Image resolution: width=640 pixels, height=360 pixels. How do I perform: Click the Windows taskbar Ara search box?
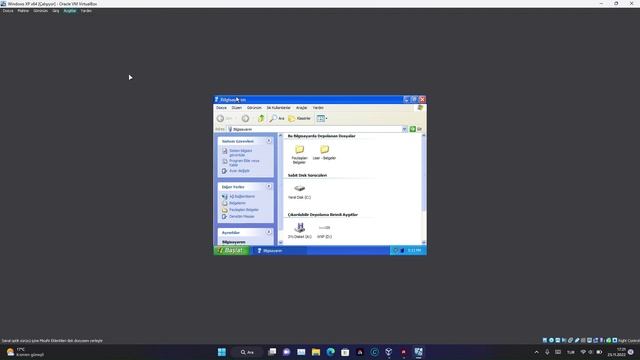(248, 352)
